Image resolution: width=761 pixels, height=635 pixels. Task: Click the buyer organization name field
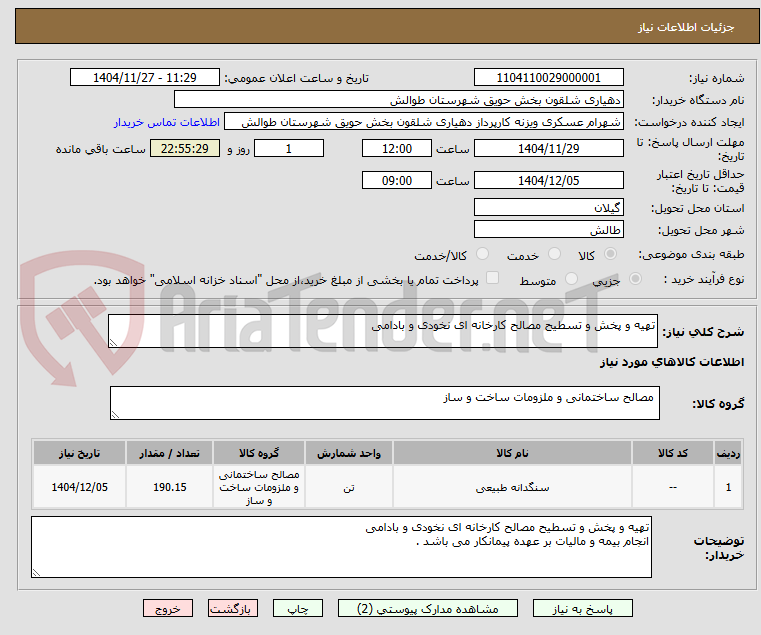tap(398, 100)
